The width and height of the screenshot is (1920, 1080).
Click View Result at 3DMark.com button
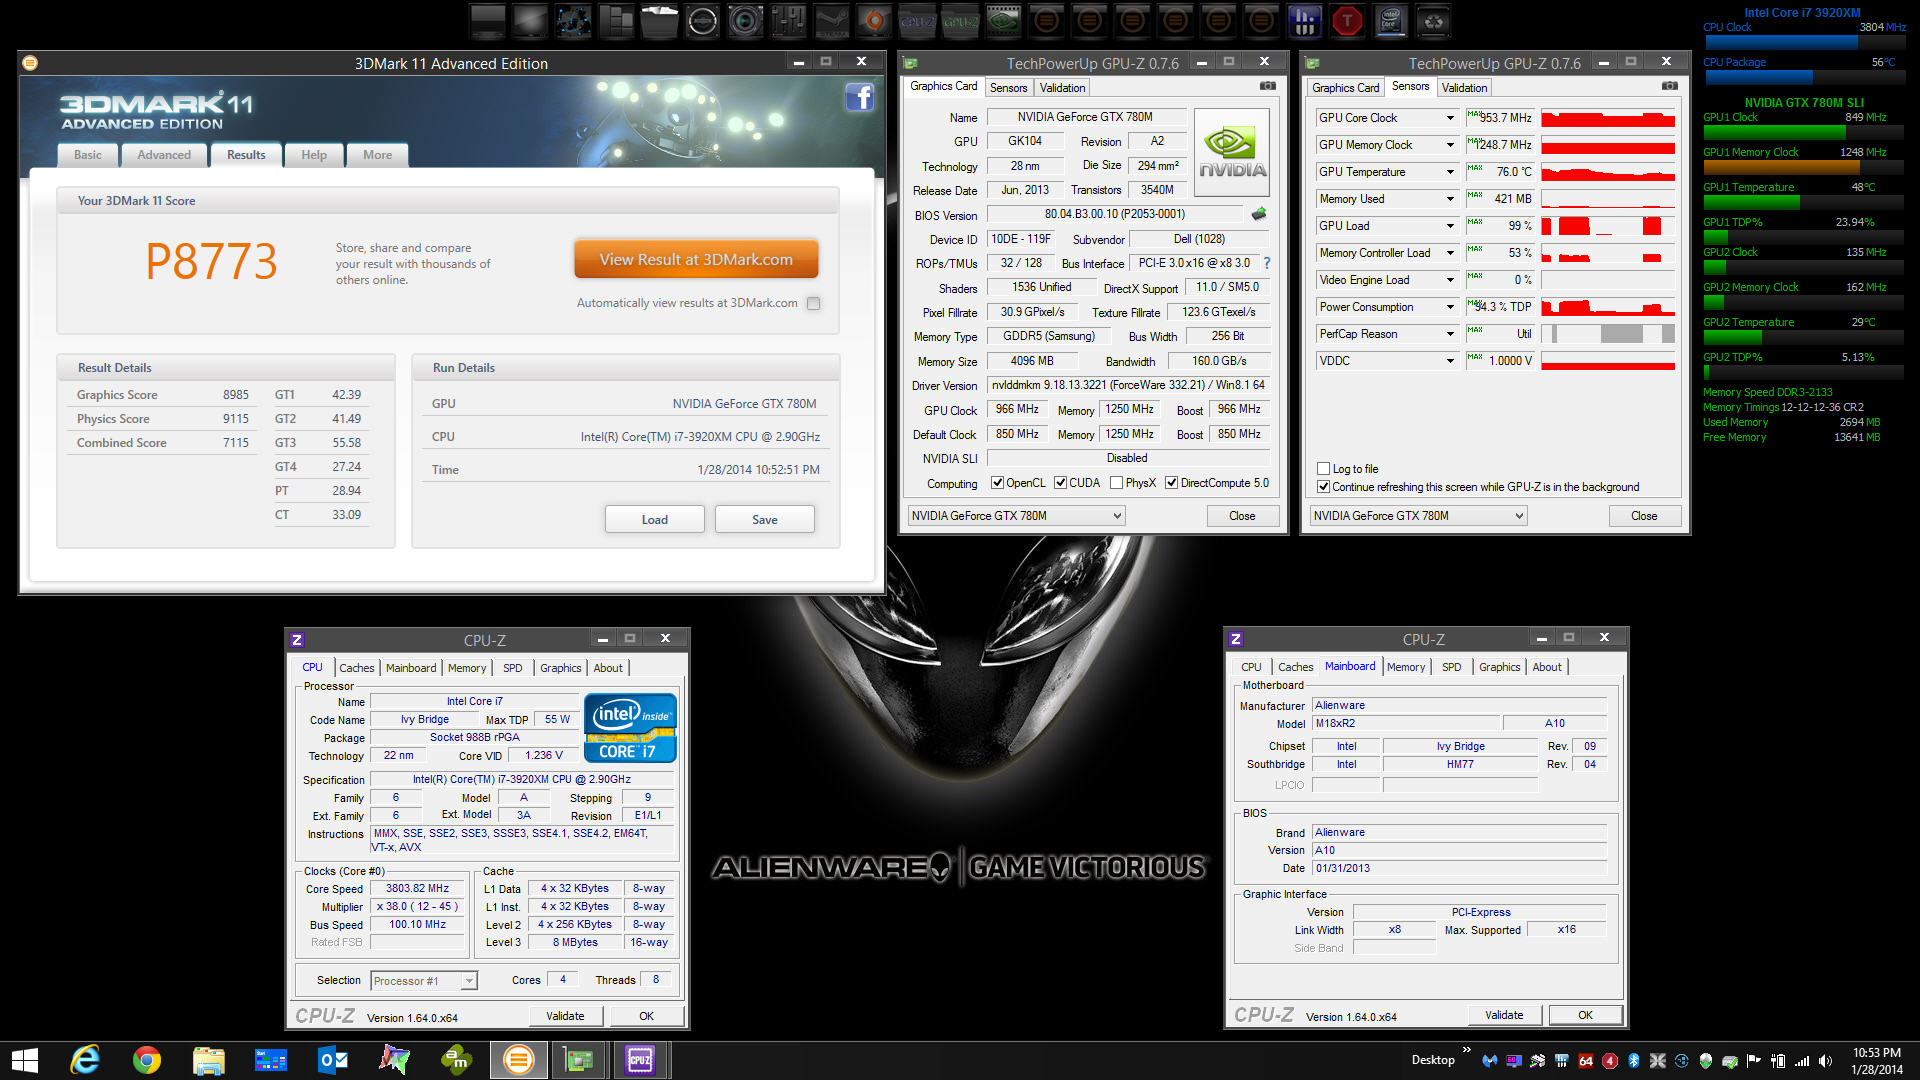[696, 259]
